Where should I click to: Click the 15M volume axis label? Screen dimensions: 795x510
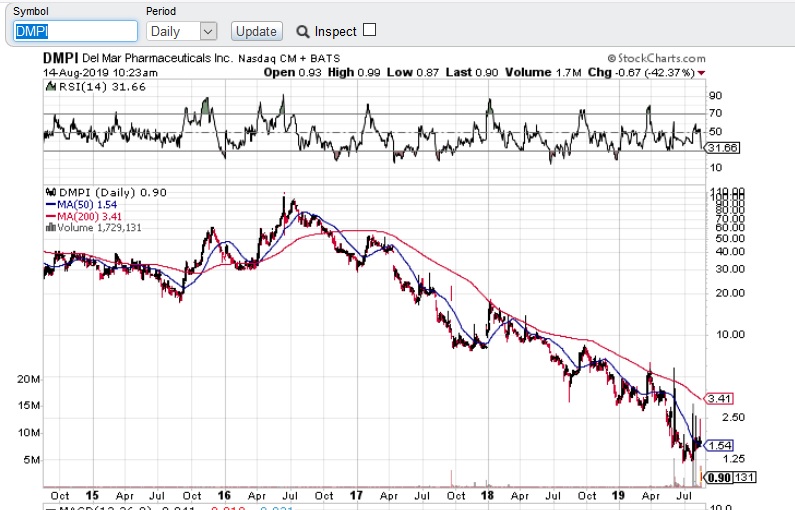[28, 406]
